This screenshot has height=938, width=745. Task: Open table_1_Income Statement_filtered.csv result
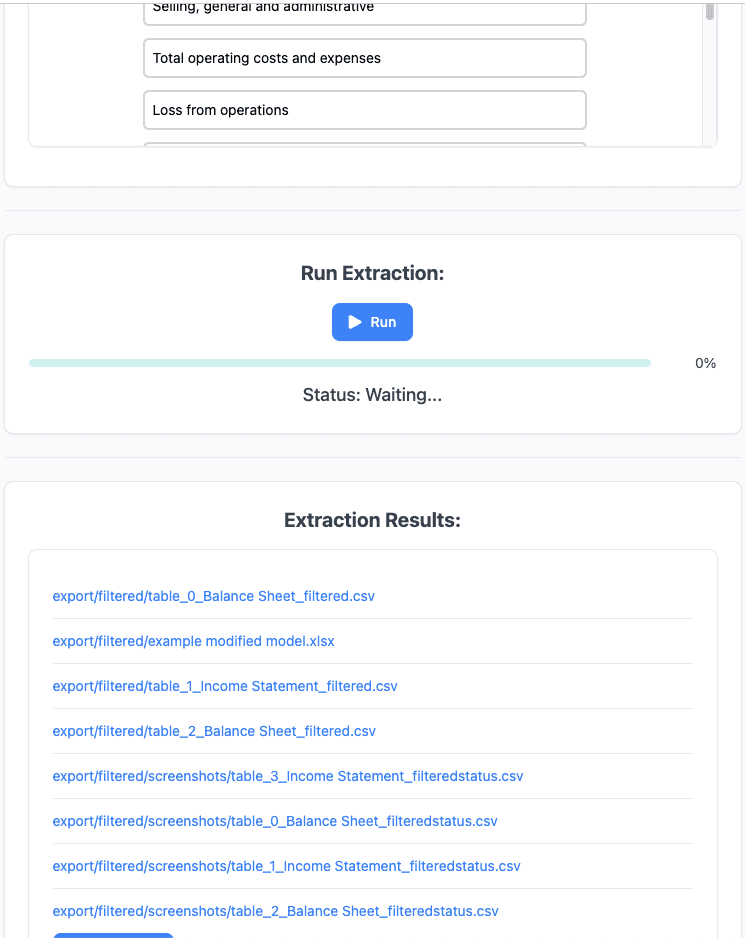tap(225, 686)
